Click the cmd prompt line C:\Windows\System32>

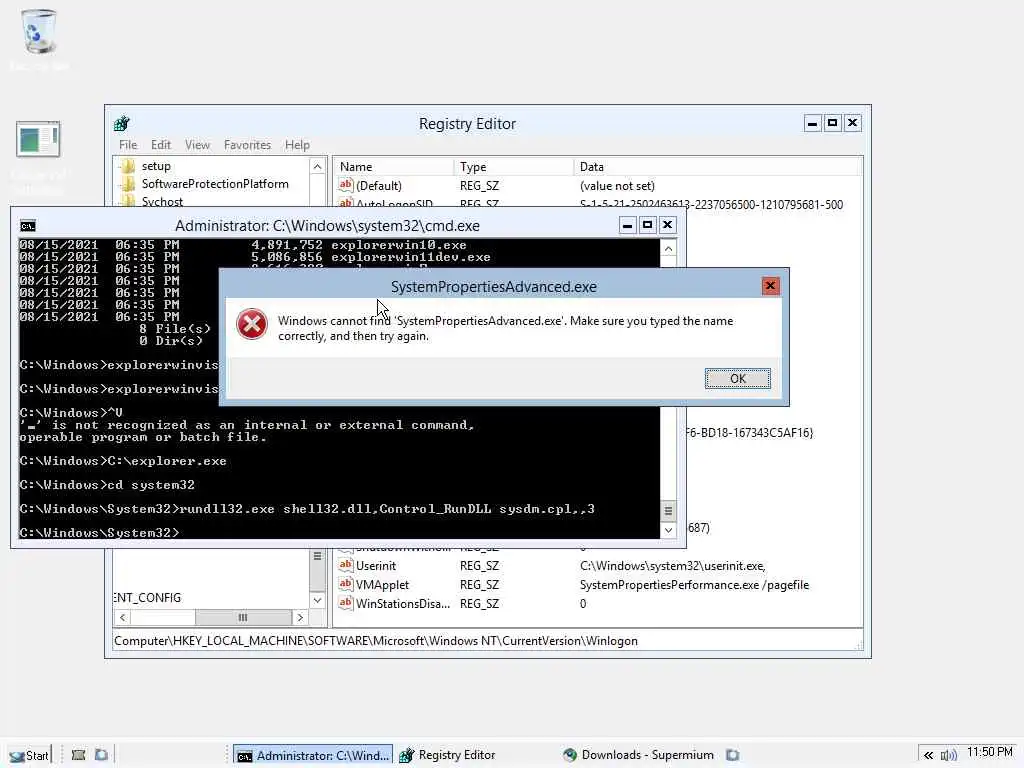point(99,533)
